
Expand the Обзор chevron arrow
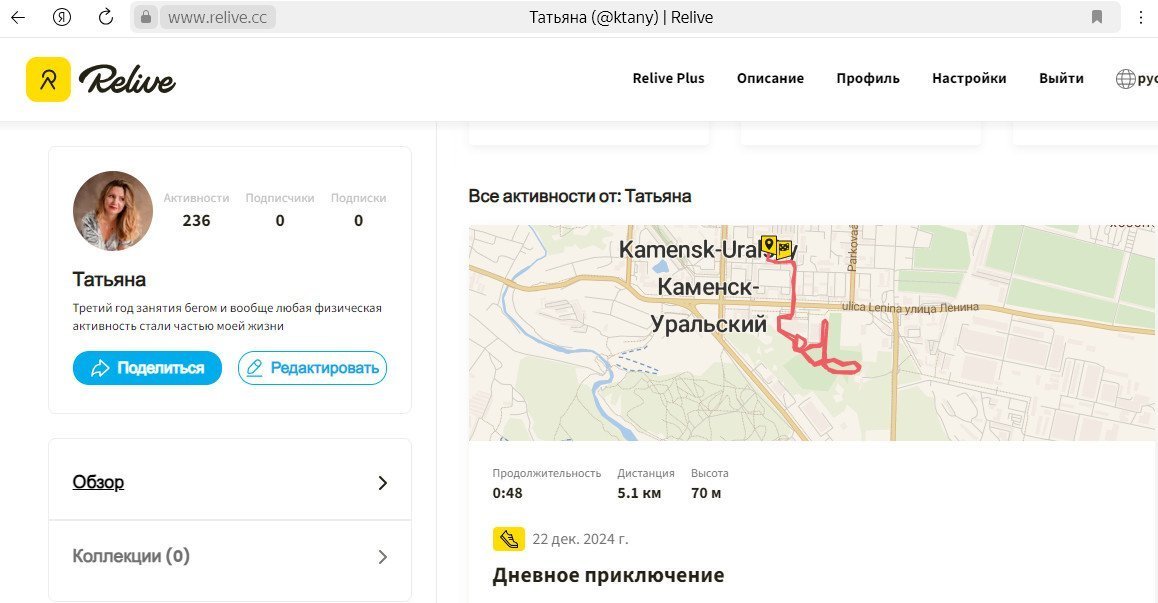[383, 483]
